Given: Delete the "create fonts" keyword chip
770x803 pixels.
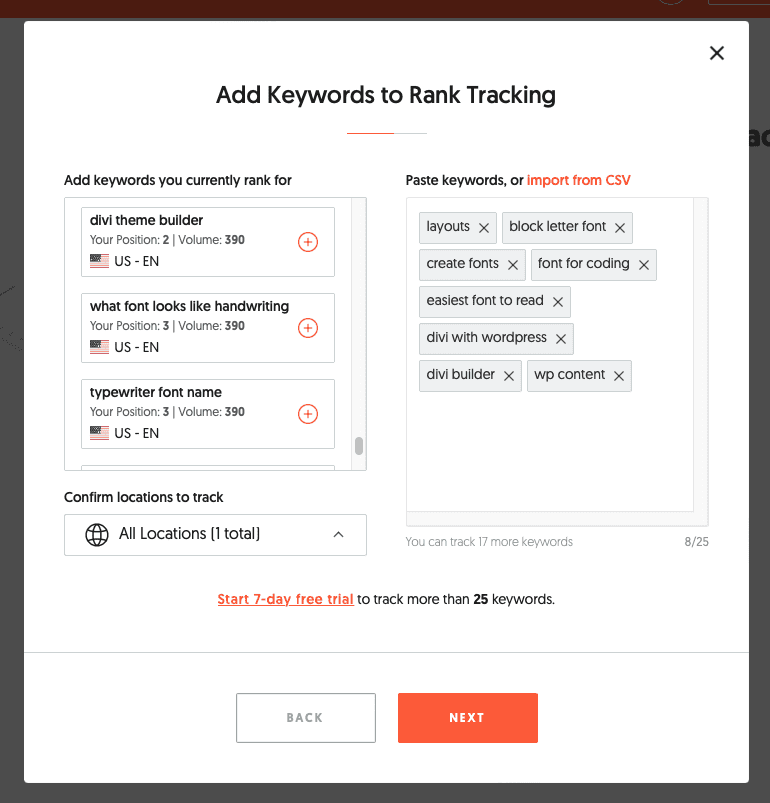Looking at the screenshot, I should click(512, 264).
